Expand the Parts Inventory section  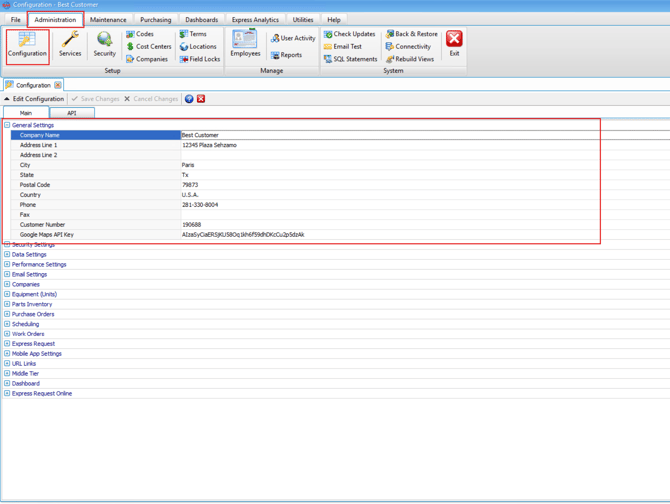coord(7,304)
